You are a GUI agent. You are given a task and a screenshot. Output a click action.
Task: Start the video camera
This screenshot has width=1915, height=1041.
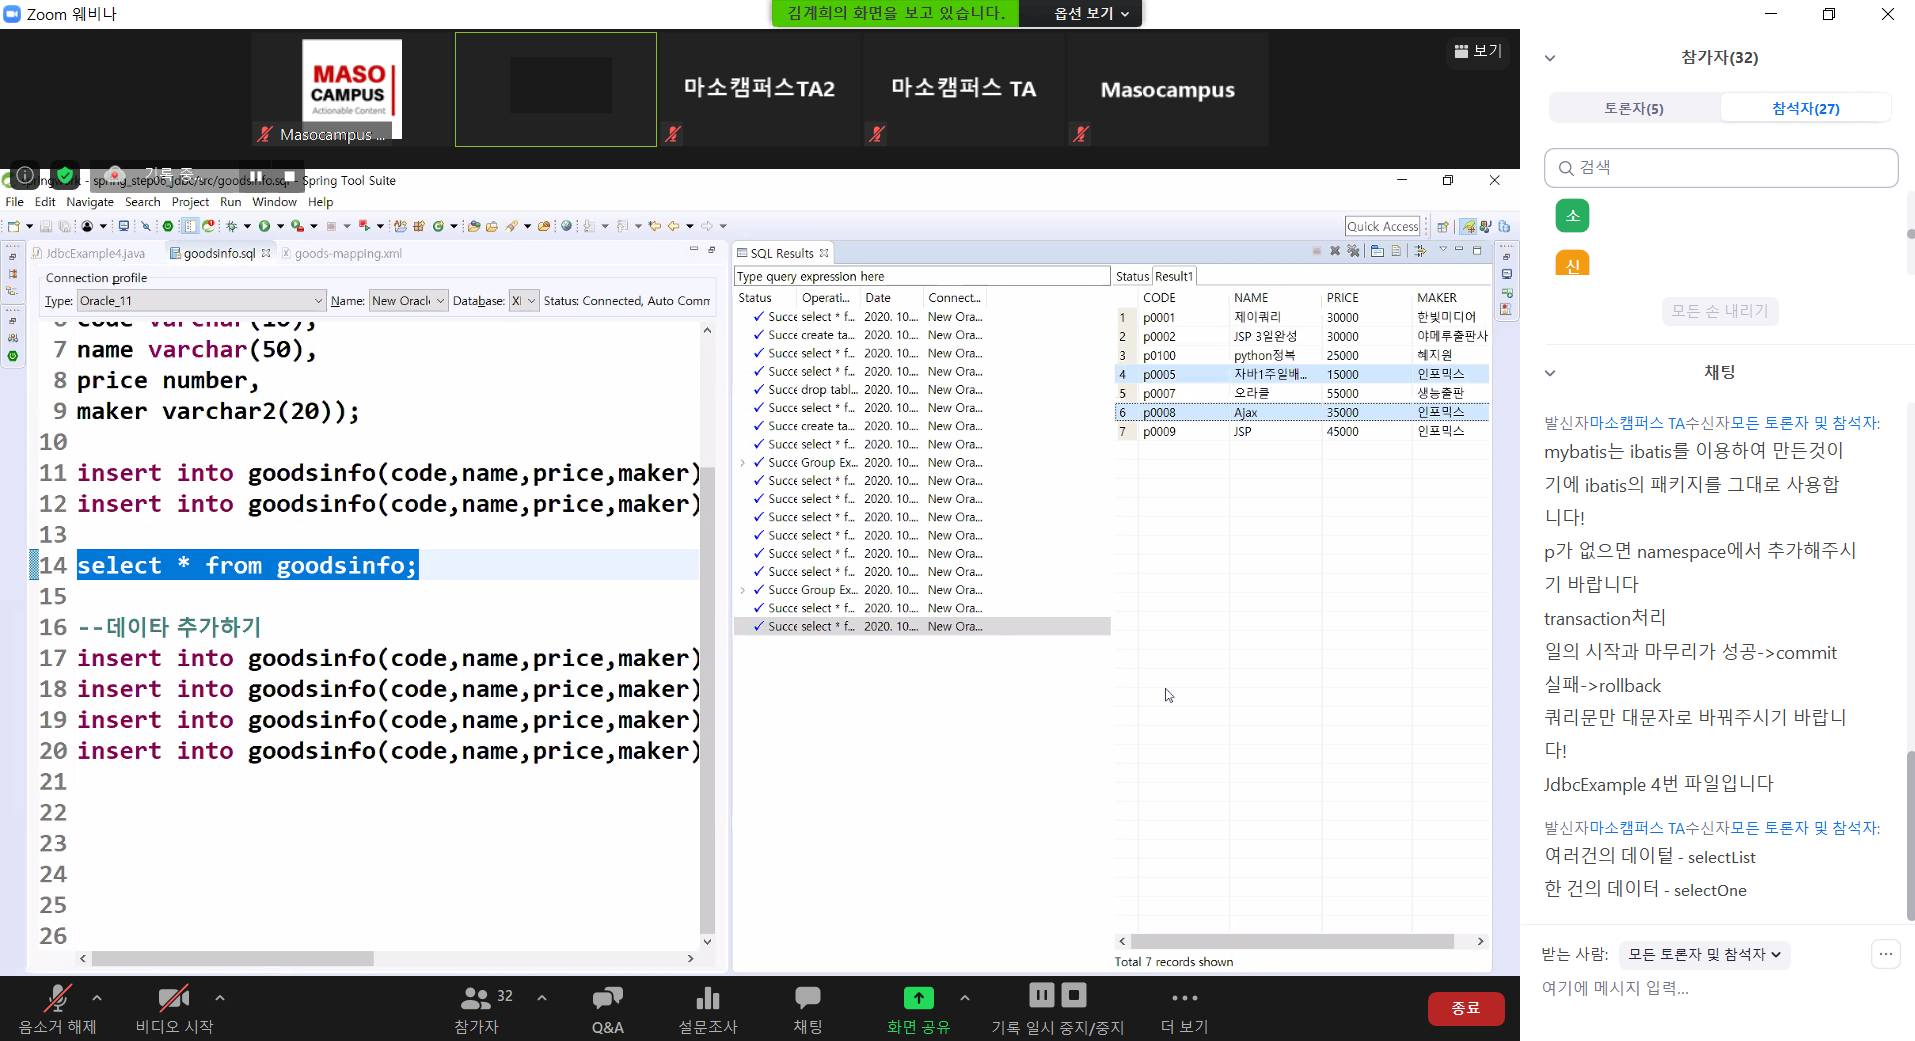[174, 998]
